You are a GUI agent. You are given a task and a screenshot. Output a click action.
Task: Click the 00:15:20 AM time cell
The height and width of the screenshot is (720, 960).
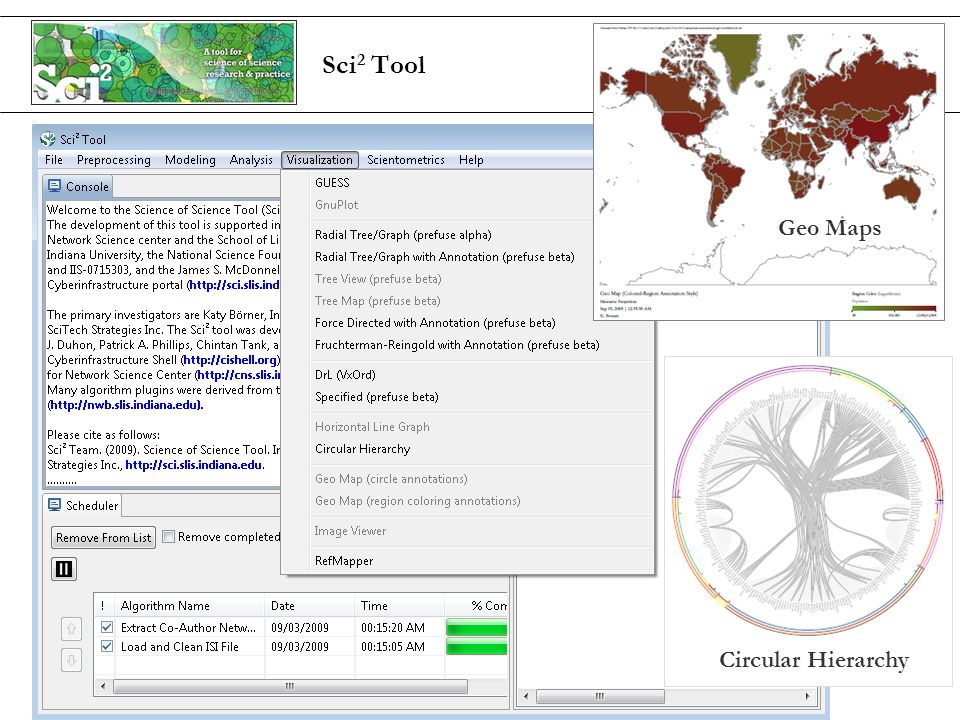(392, 628)
